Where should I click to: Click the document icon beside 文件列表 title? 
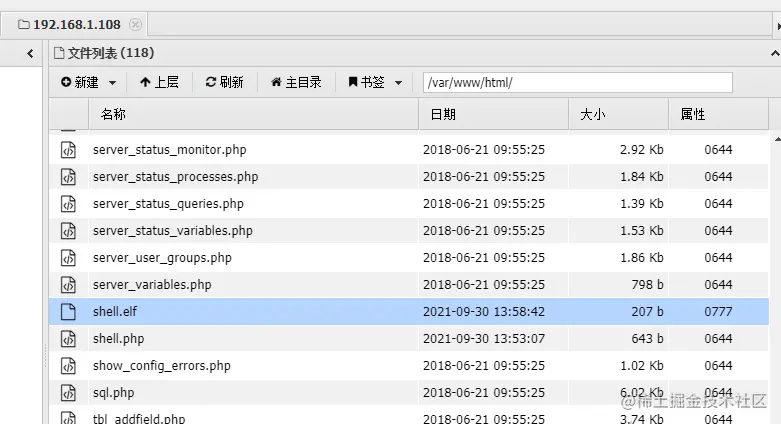59,53
